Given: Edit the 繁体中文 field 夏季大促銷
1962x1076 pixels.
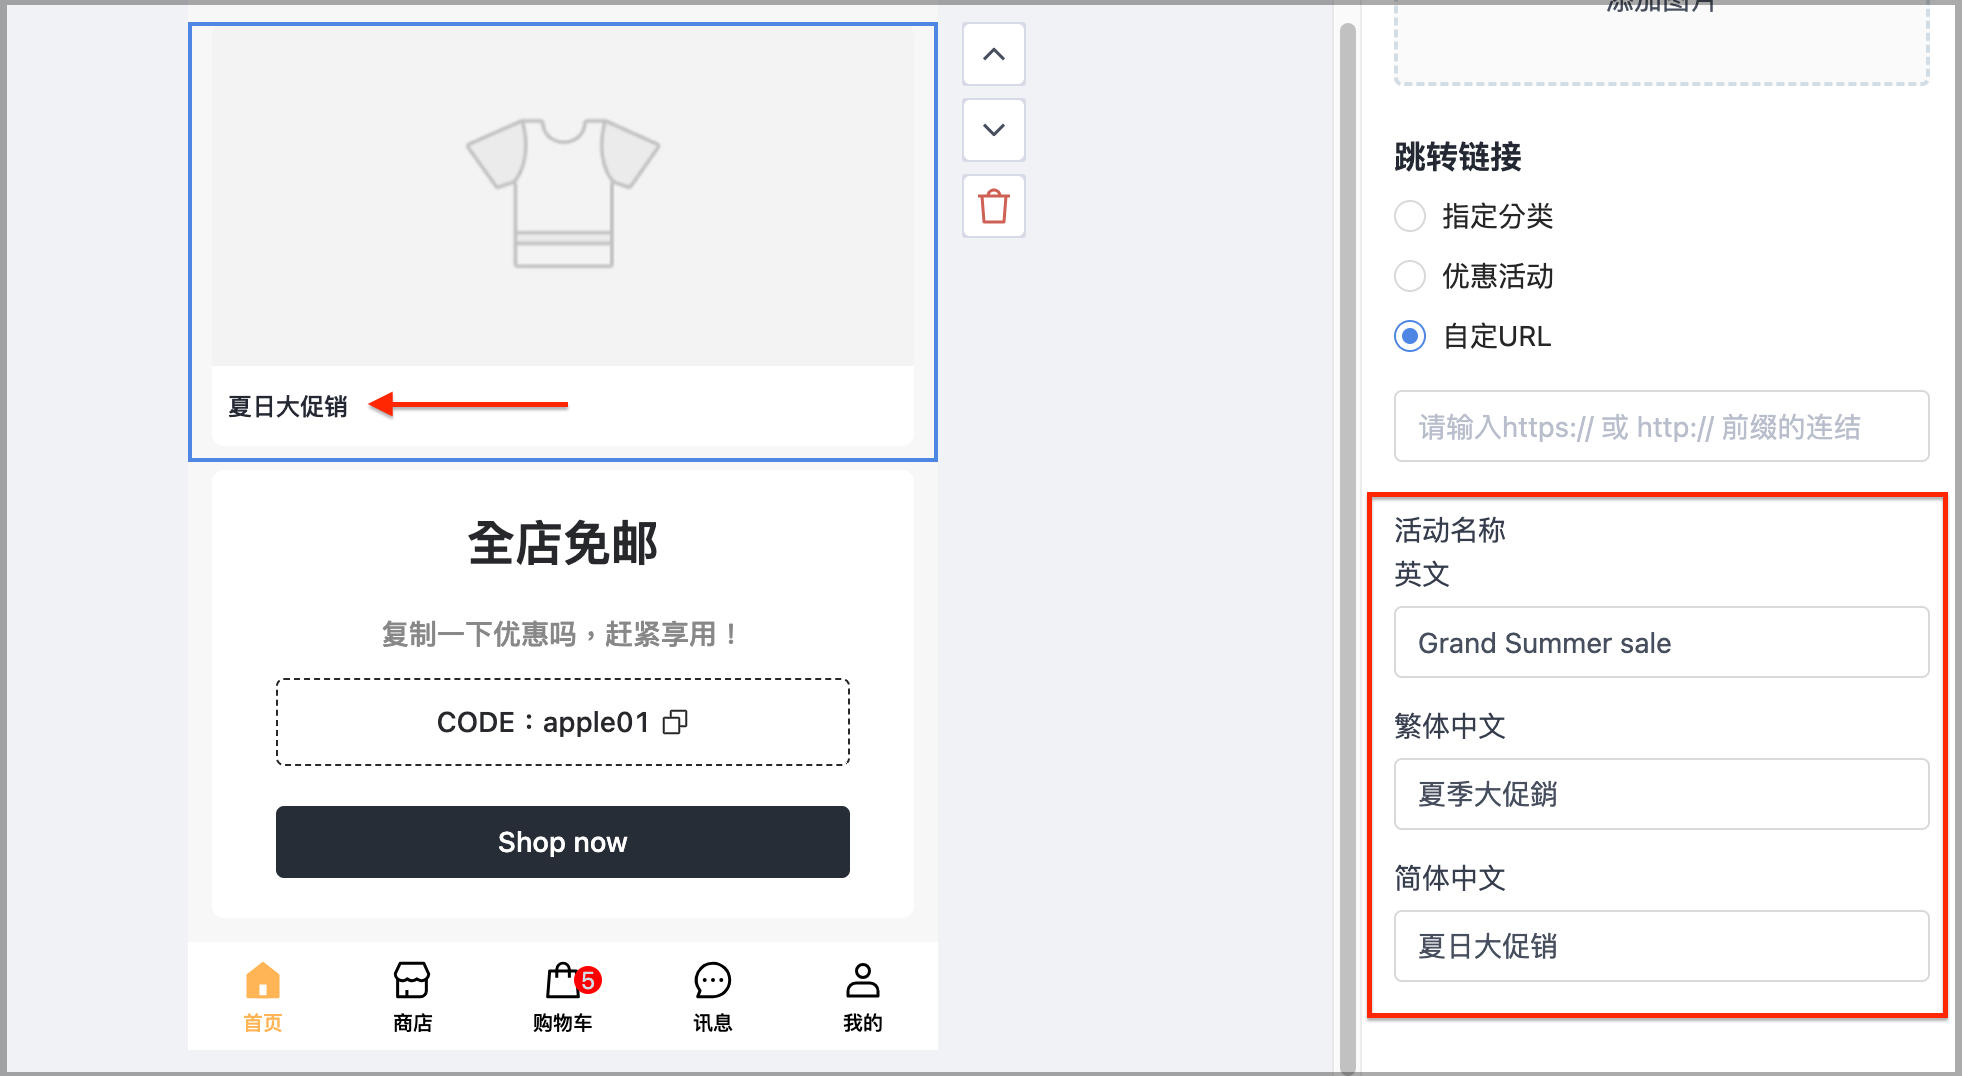Looking at the screenshot, I should pos(1661,794).
